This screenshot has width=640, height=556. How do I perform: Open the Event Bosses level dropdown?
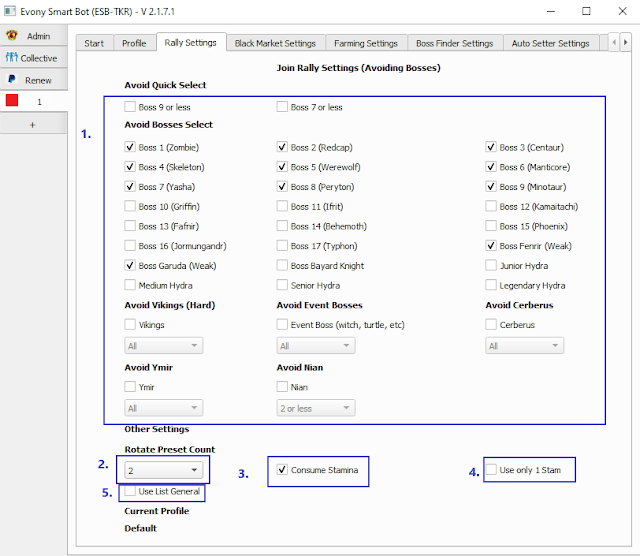(316, 346)
